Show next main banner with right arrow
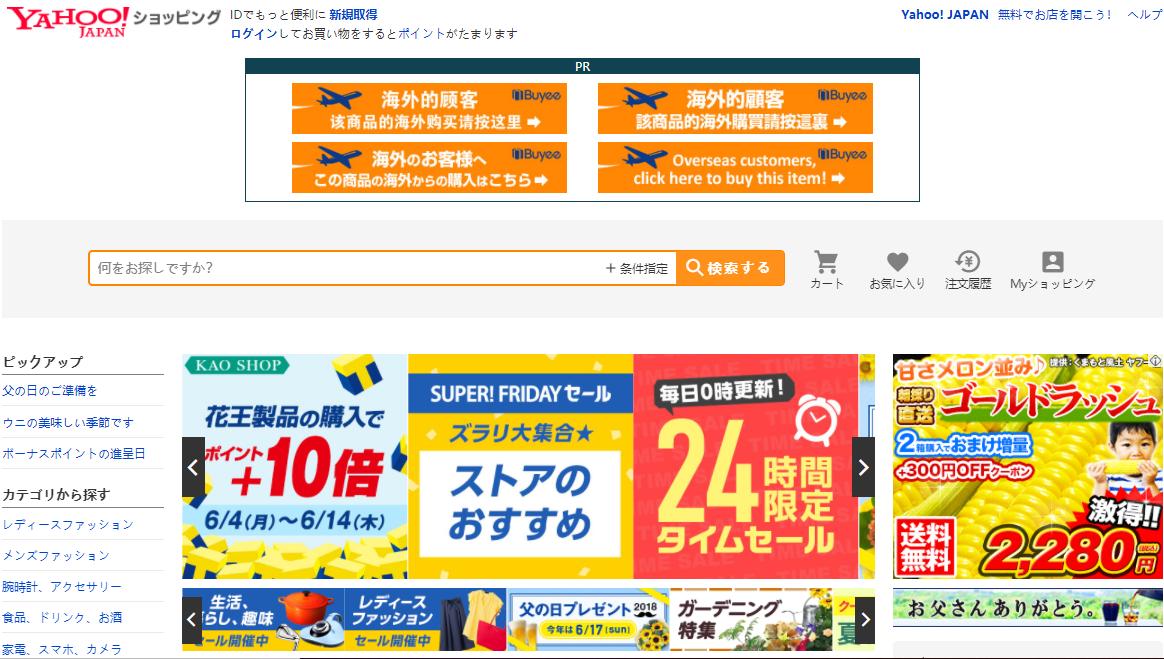This screenshot has height=659, width=1164. click(862, 467)
